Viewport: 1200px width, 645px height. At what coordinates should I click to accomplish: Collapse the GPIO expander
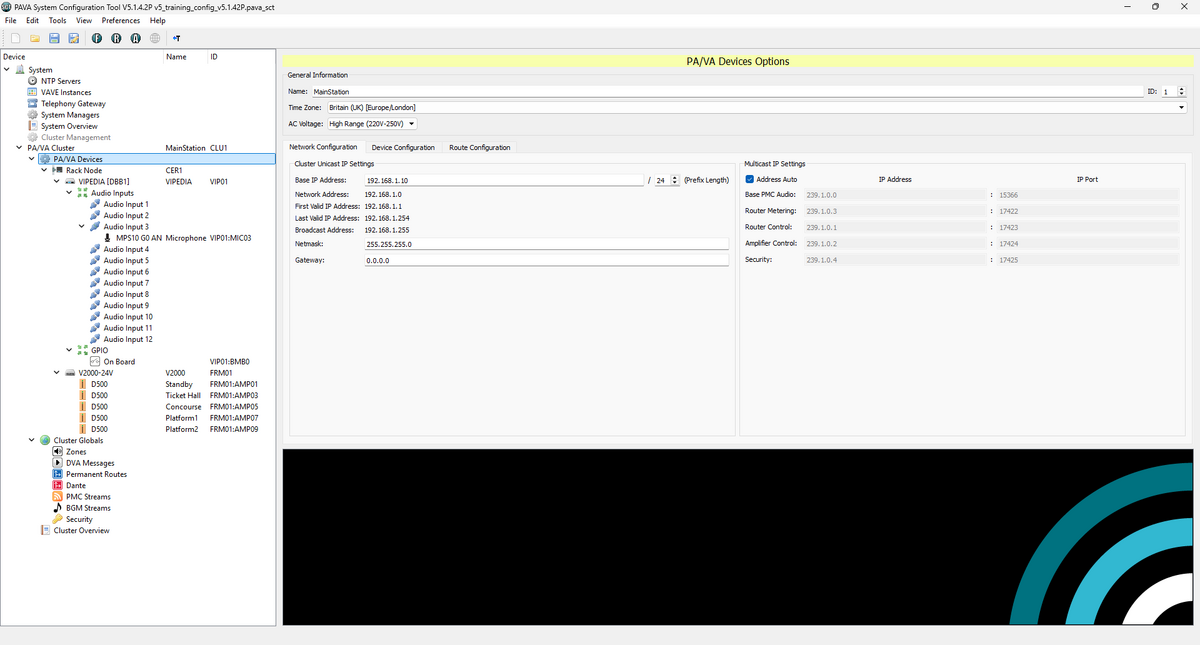click(69, 350)
